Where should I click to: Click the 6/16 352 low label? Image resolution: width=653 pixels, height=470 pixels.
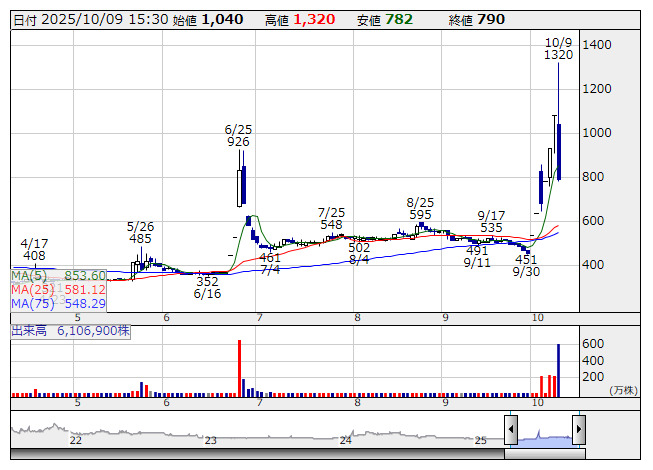coord(207,288)
